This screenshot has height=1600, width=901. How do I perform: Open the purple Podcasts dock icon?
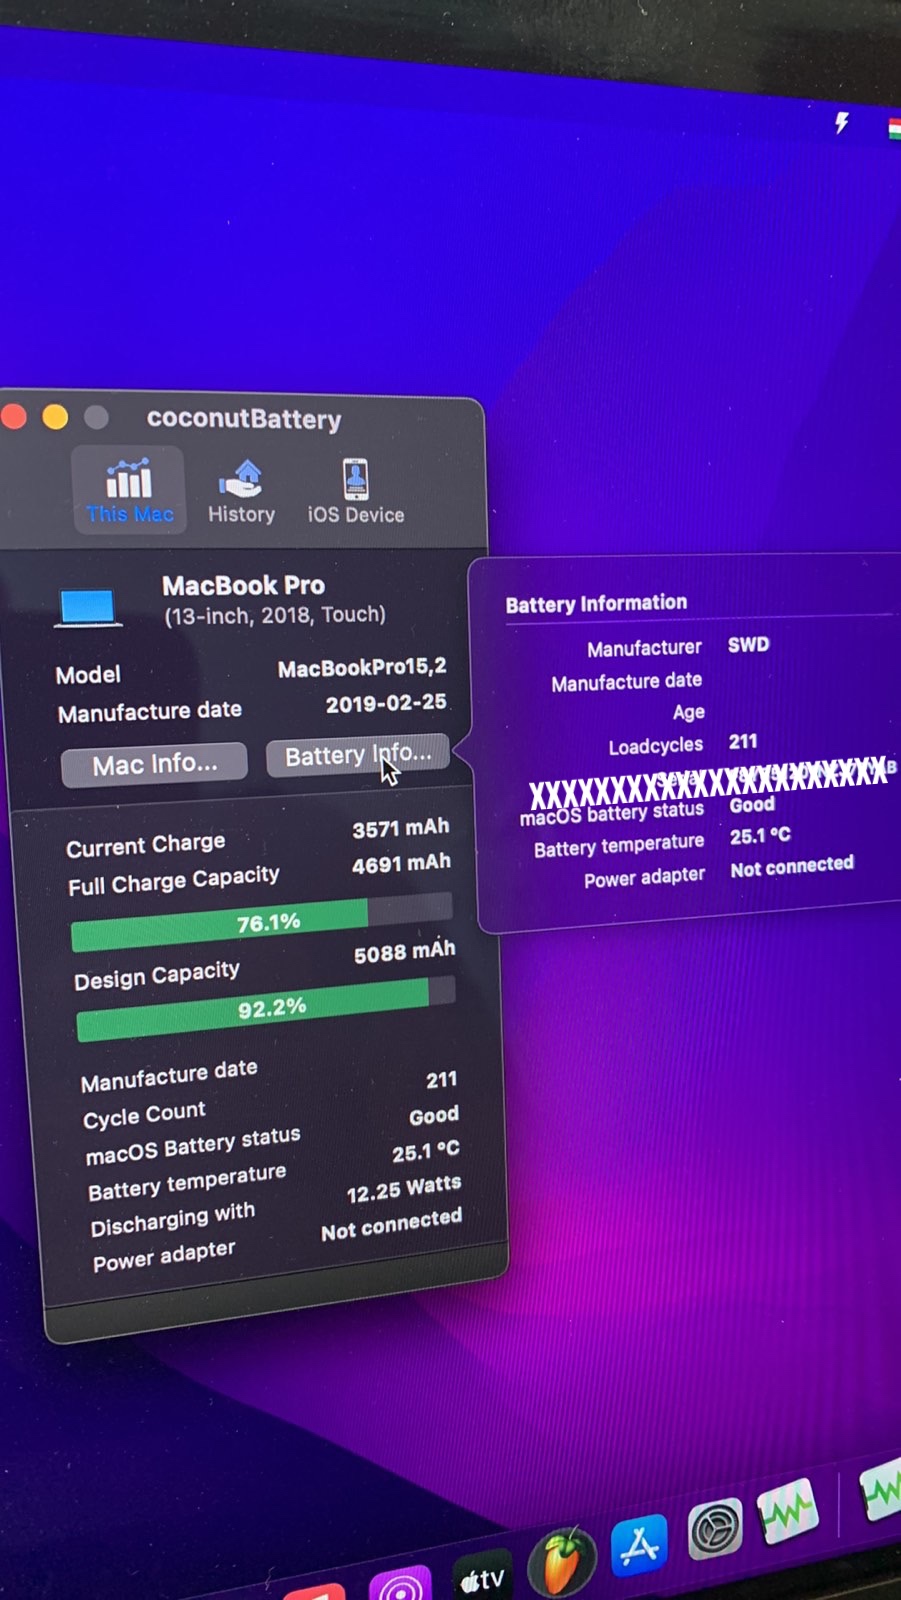pyautogui.click(x=399, y=1585)
